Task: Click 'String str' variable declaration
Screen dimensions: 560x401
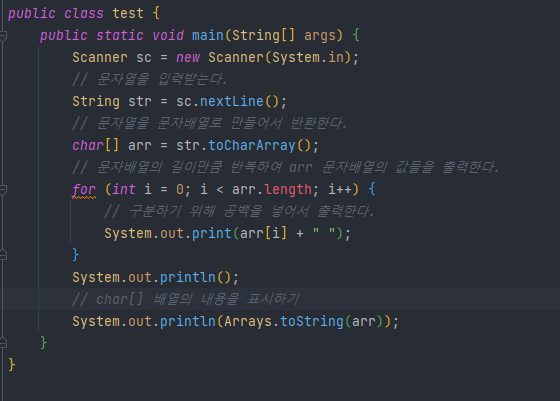Action: tap(112, 102)
